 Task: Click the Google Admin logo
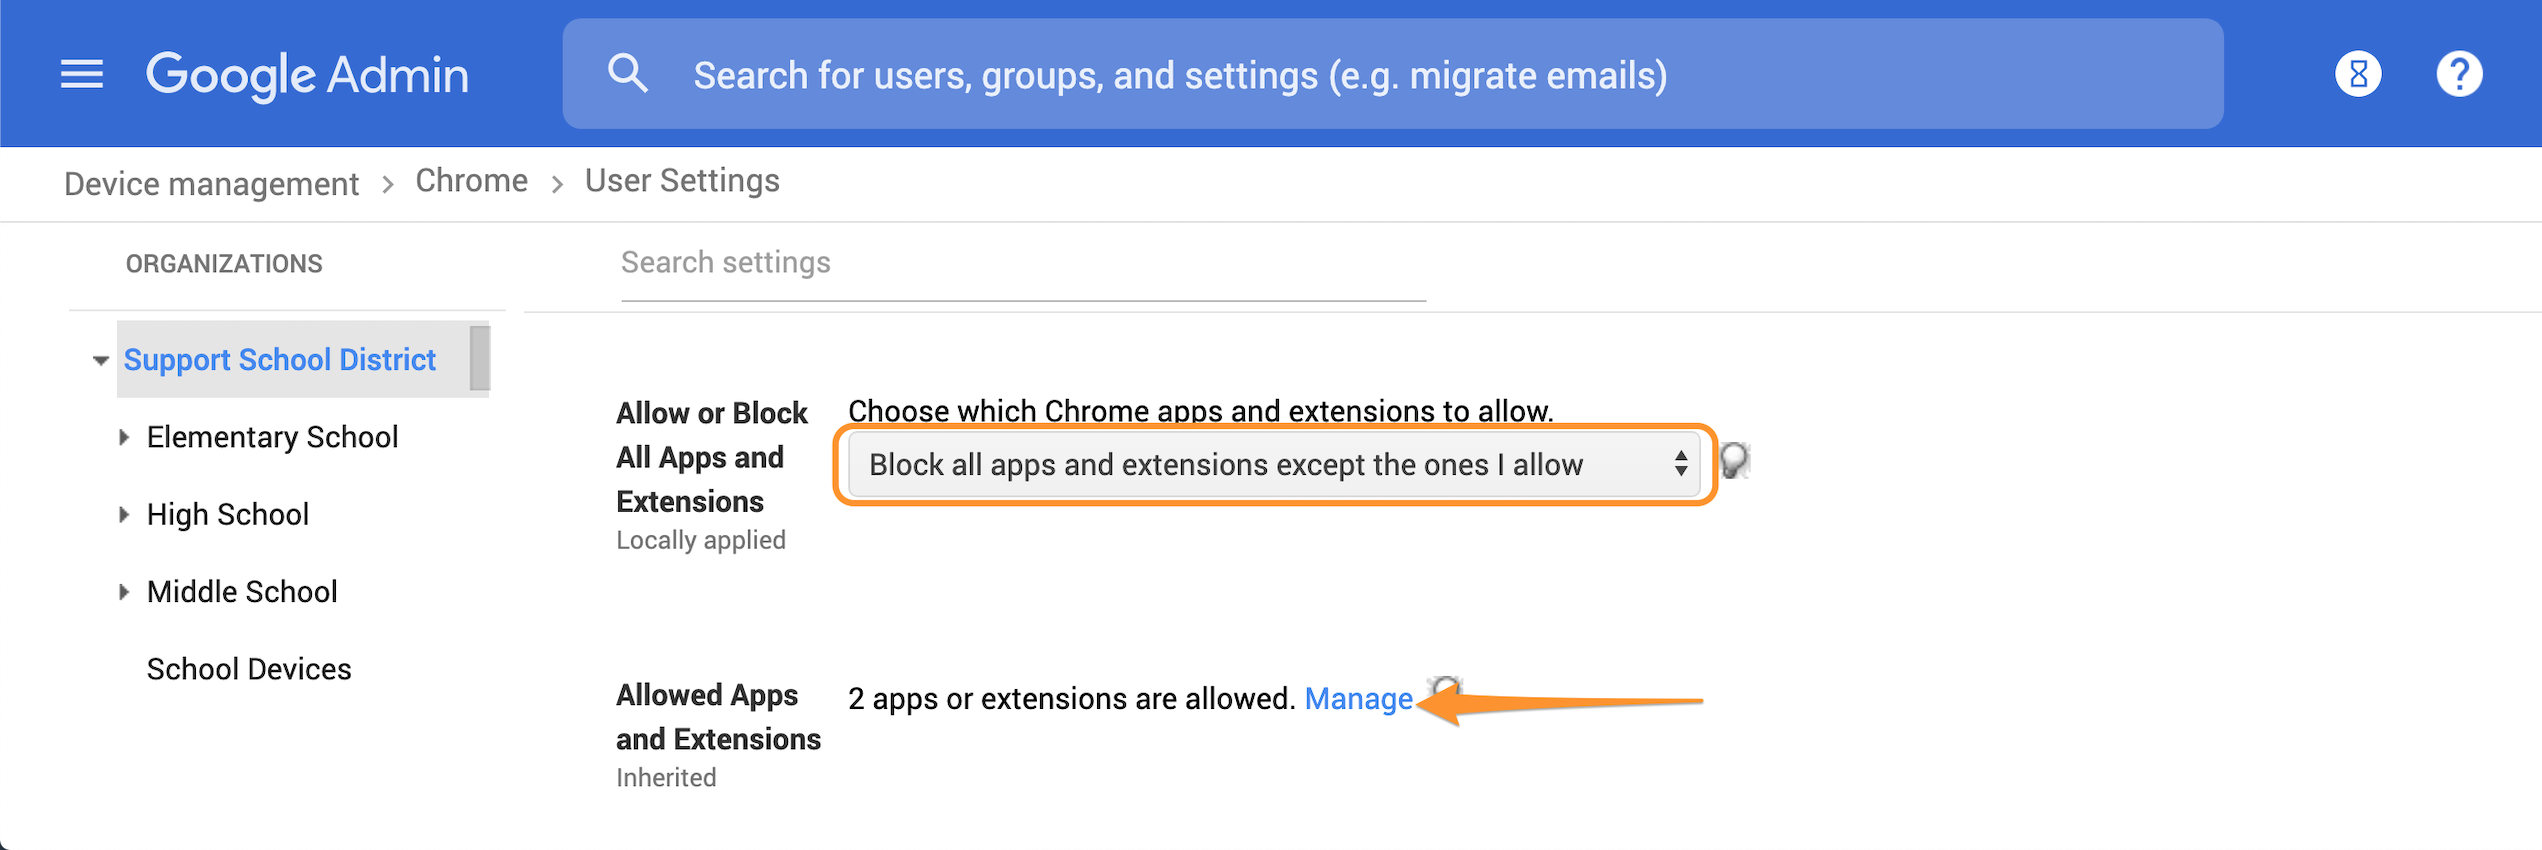(x=307, y=75)
